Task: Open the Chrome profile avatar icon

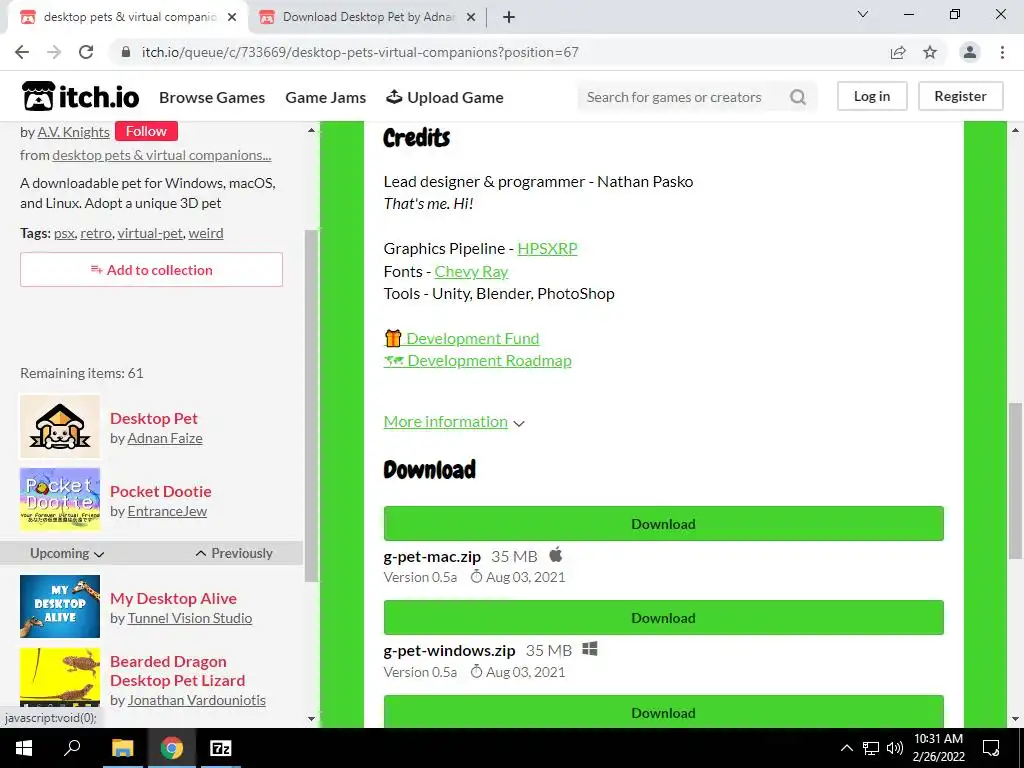Action: [970, 52]
